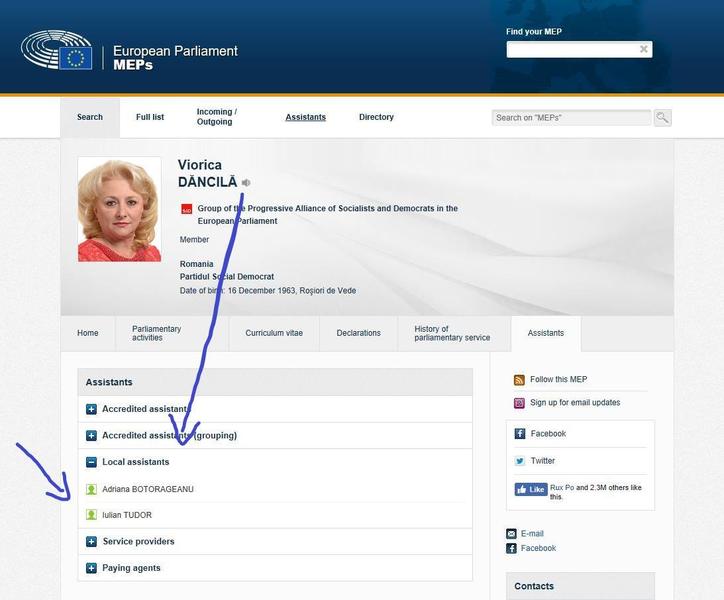Clear the Find your MEP field with X

coord(643,49)
